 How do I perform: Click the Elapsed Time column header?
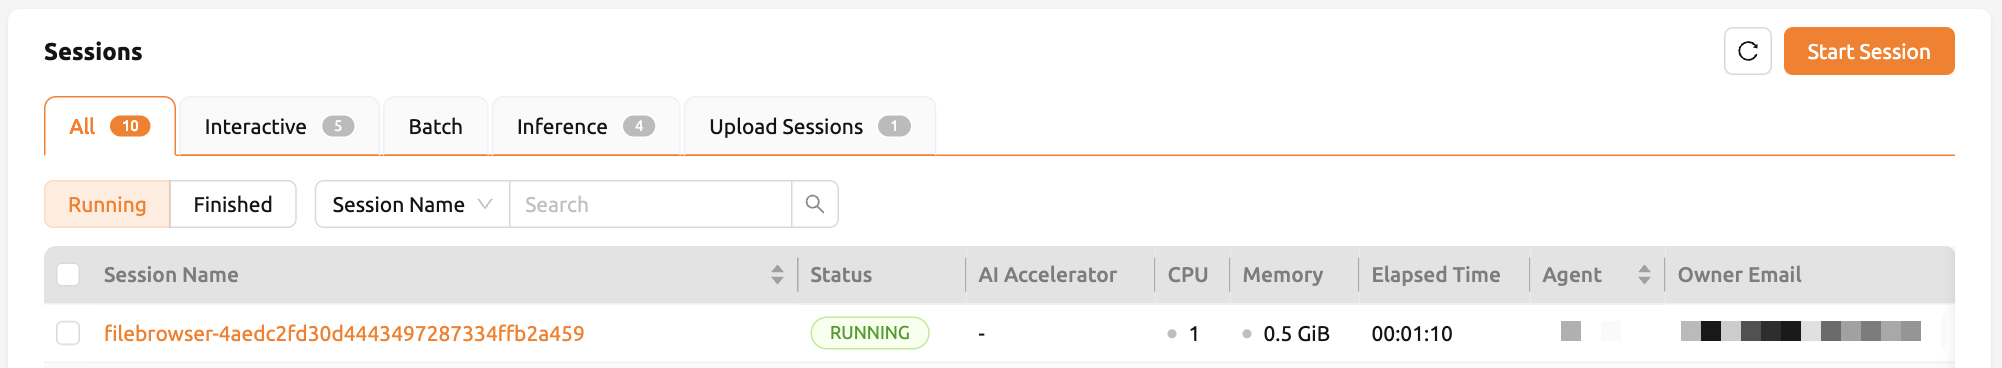coord(1436,275)
